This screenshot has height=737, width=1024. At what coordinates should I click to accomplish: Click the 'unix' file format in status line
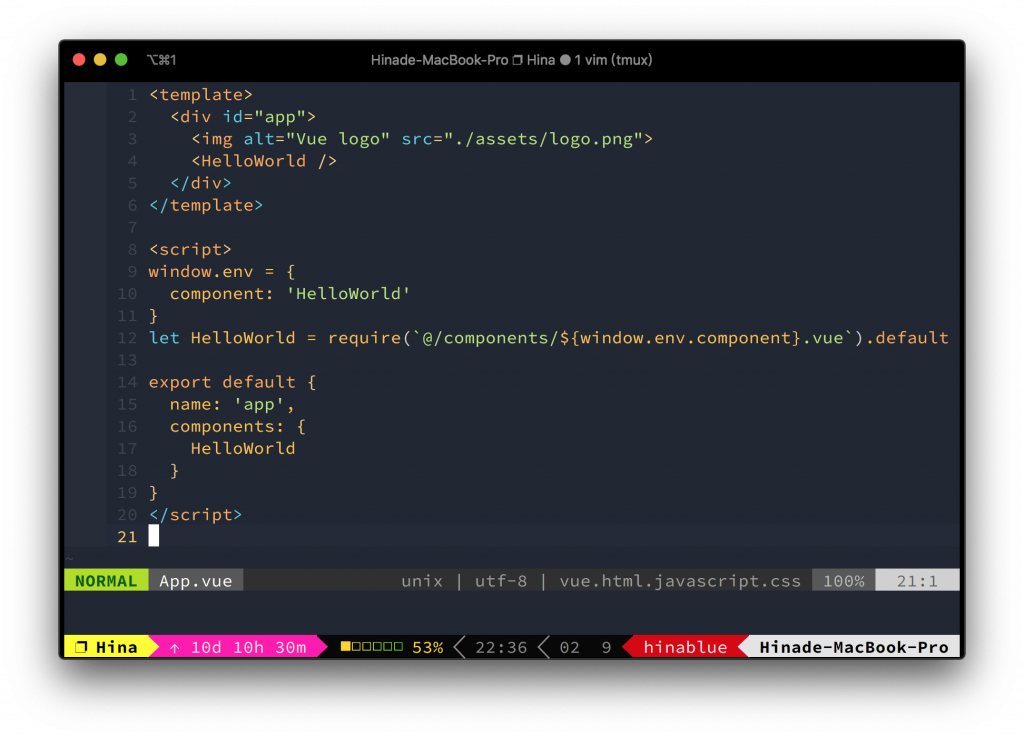point(422,580)
